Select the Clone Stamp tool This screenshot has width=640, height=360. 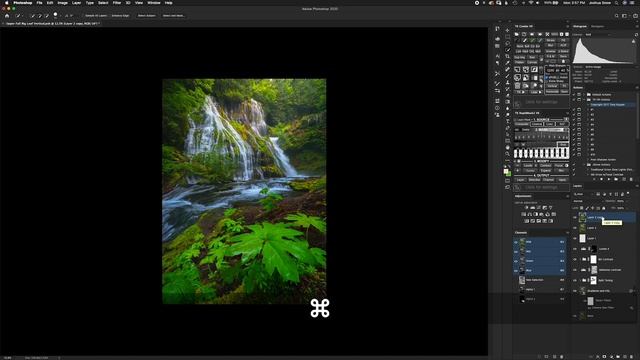(507, 82)
